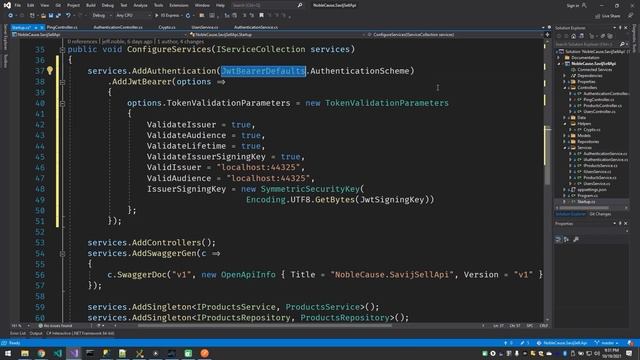
Task: Click the repository name in status bar
Action: [x=562, y=343]
